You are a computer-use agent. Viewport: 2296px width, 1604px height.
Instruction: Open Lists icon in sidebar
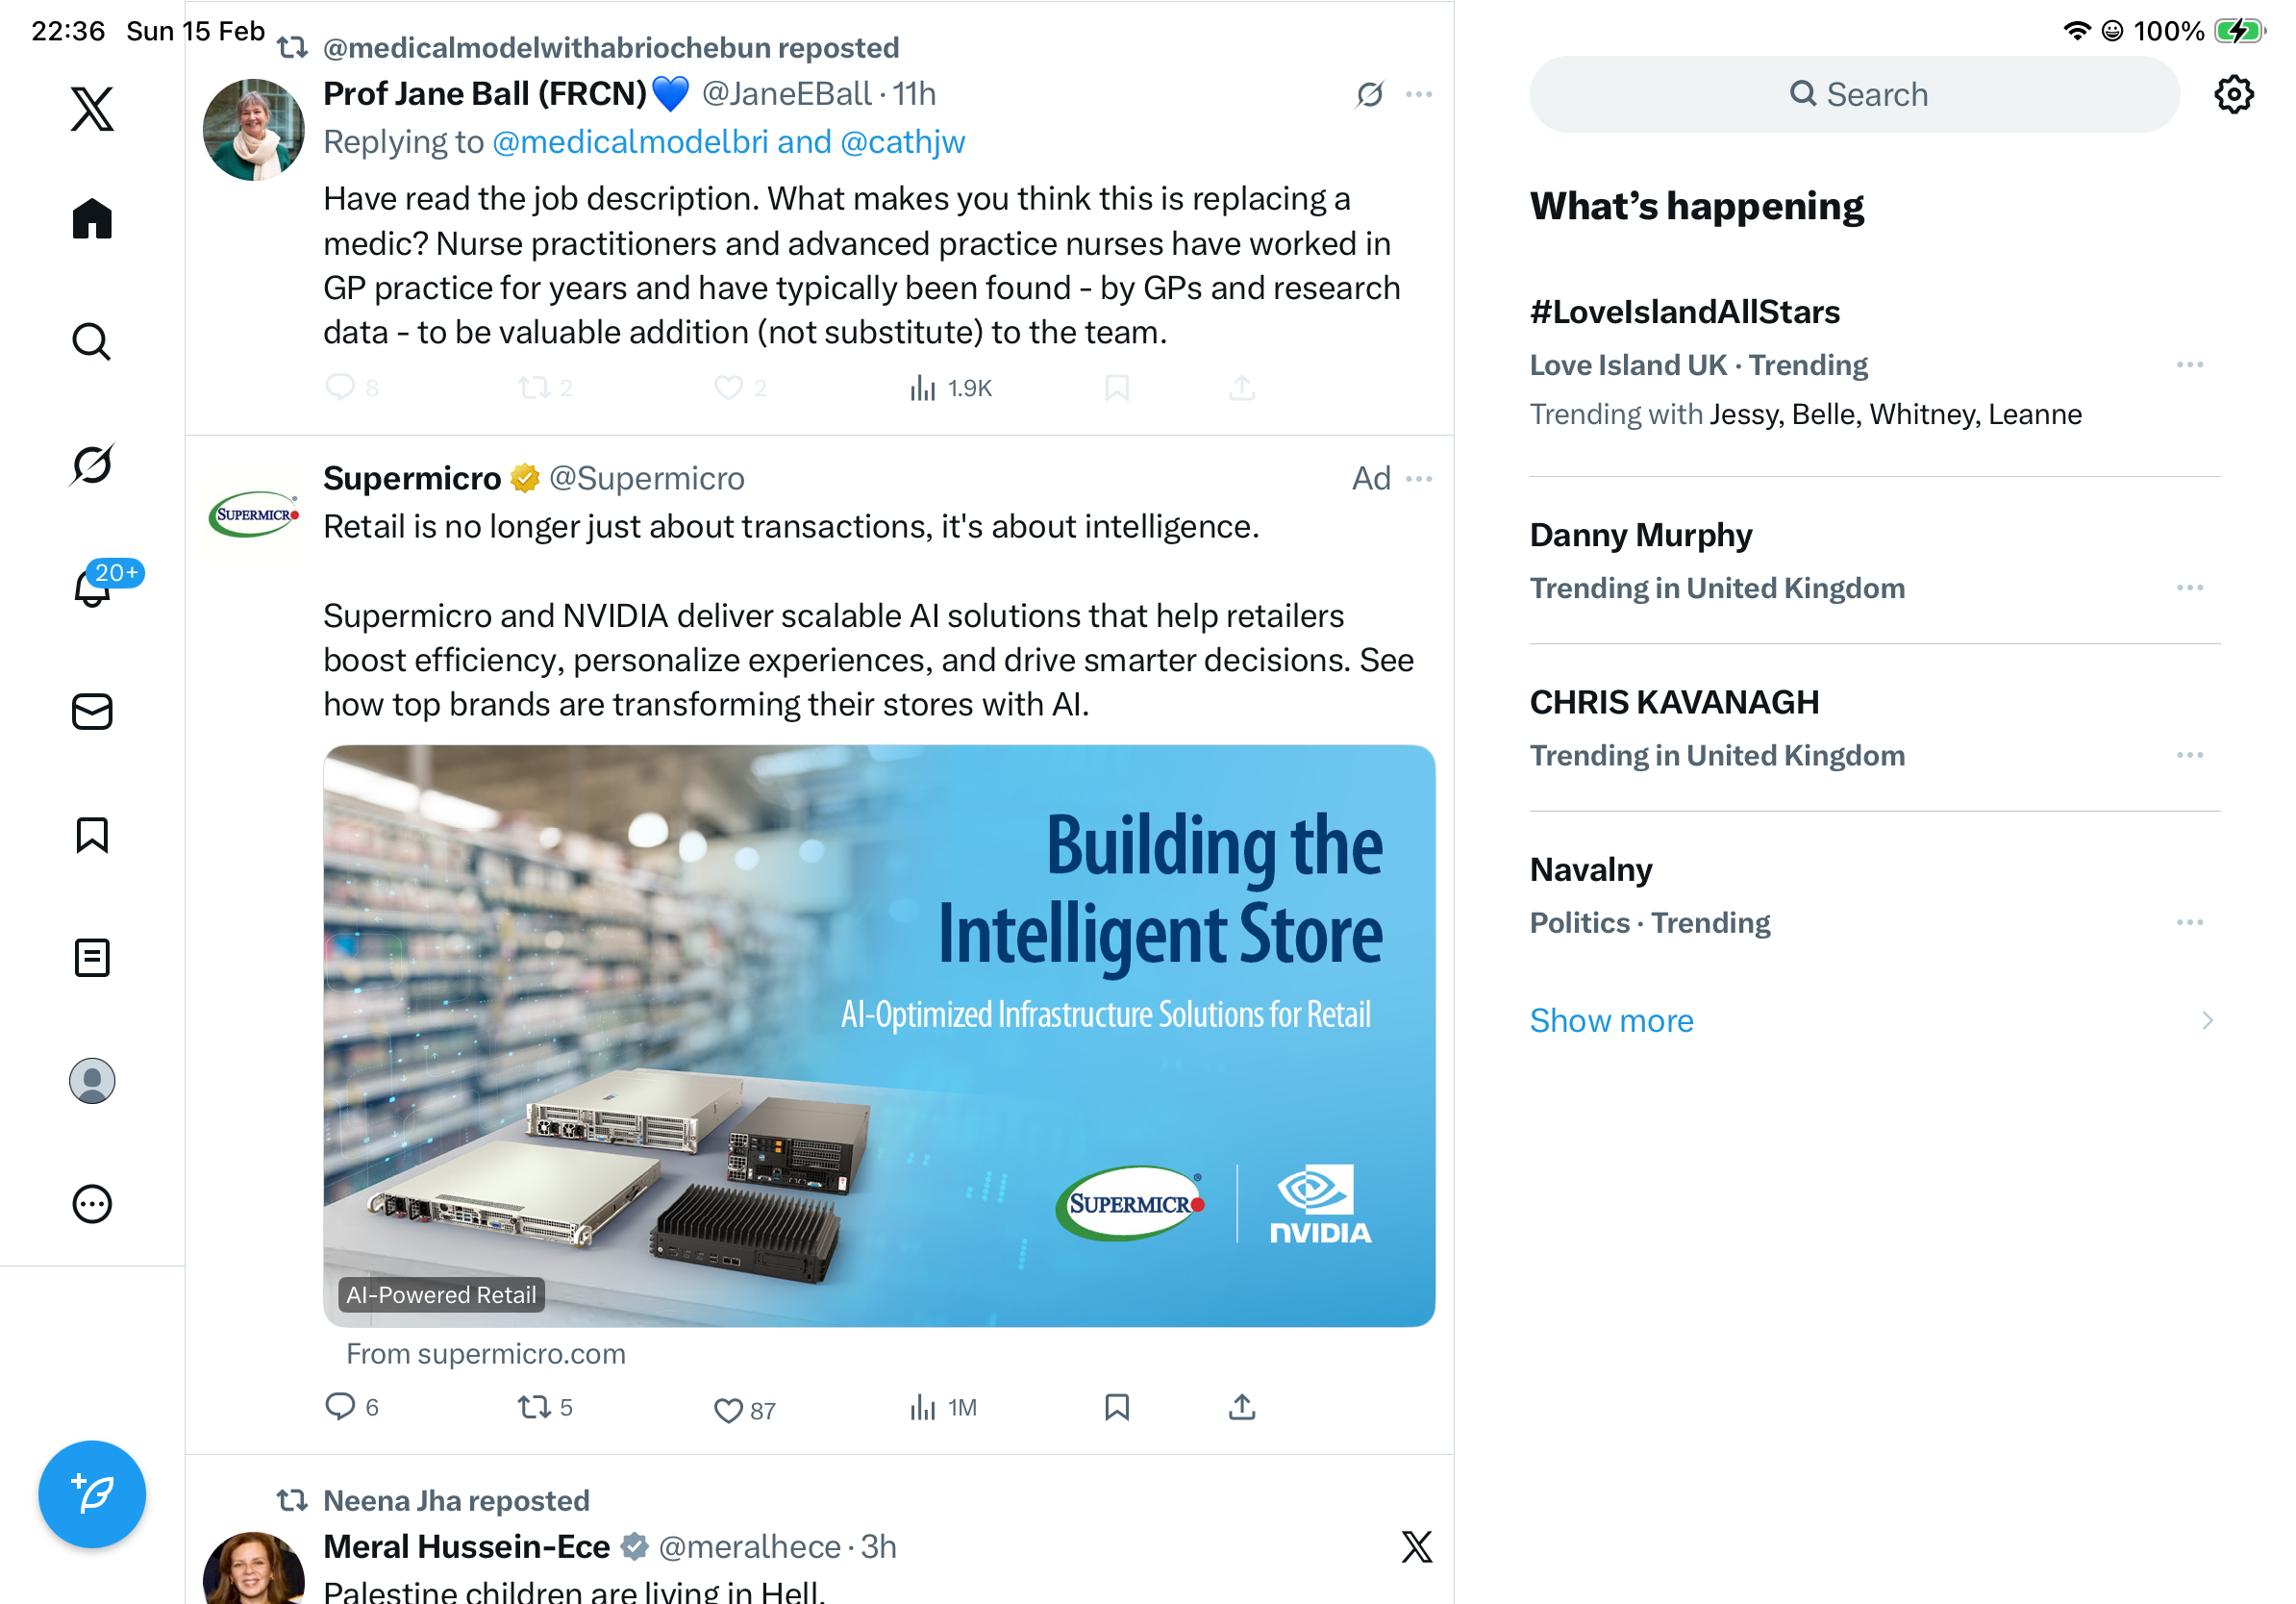tap(92, 957)
